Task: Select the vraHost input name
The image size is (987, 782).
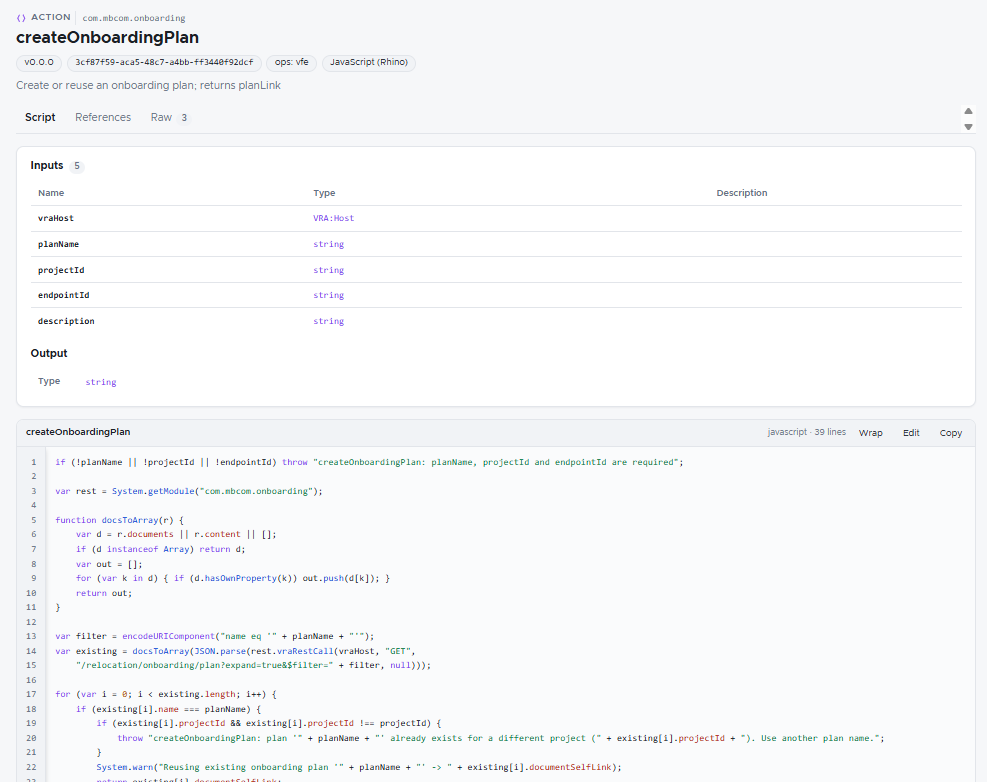Action: pos(56,218)
